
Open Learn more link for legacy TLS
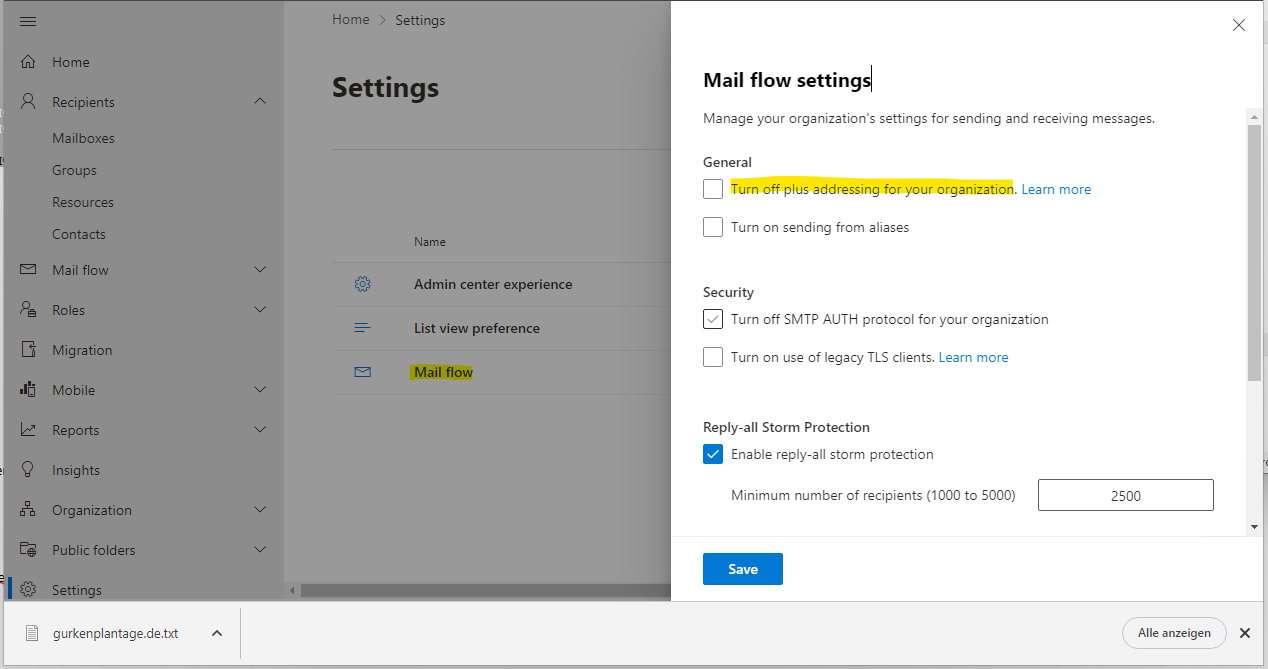[973, 357]
